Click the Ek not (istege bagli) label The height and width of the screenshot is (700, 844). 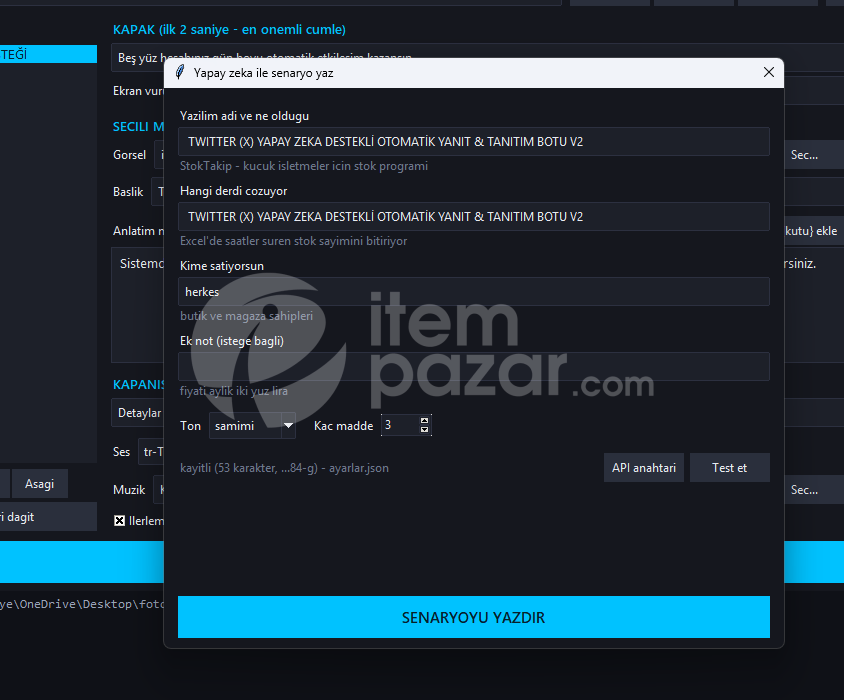(231, 341)
